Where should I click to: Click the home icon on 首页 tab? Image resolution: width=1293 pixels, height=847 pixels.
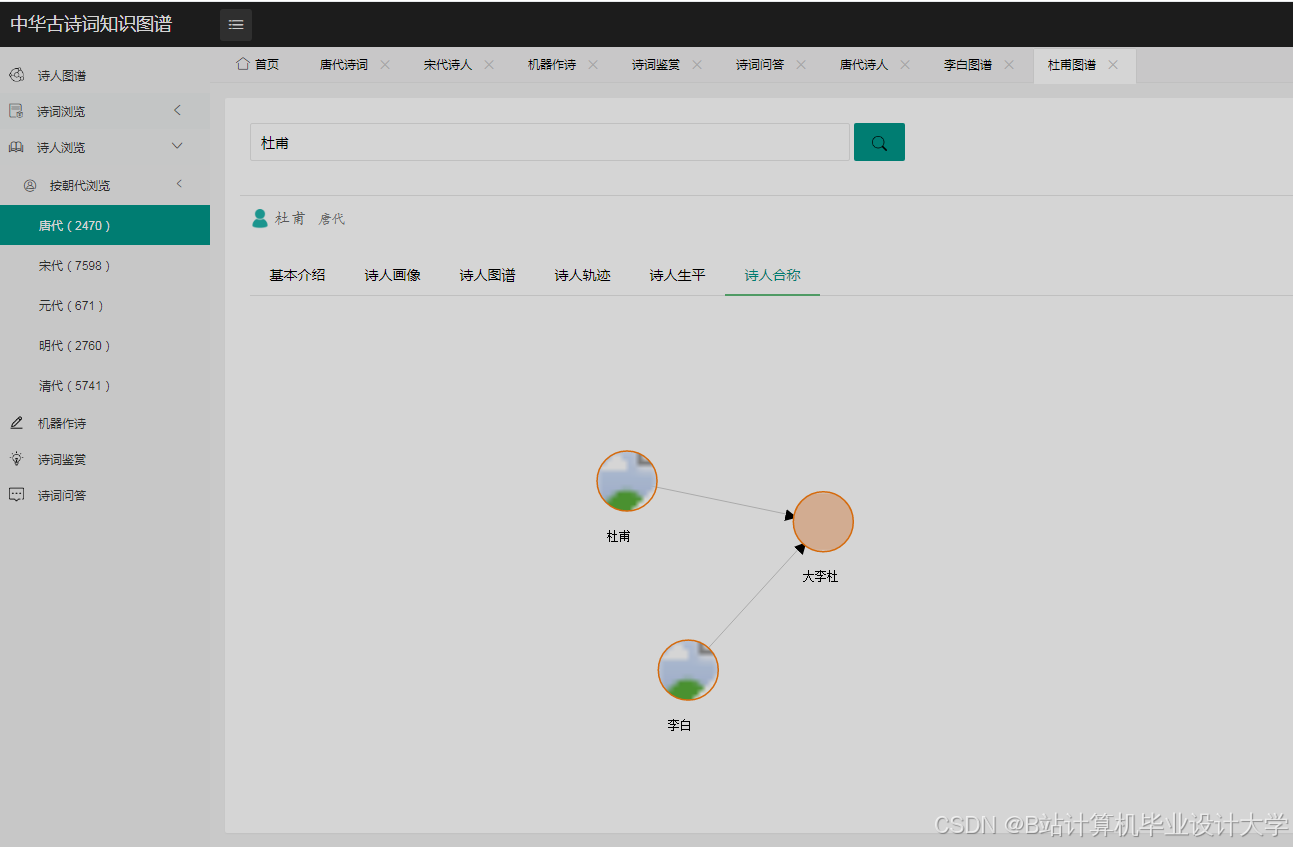tap(241, 62)
